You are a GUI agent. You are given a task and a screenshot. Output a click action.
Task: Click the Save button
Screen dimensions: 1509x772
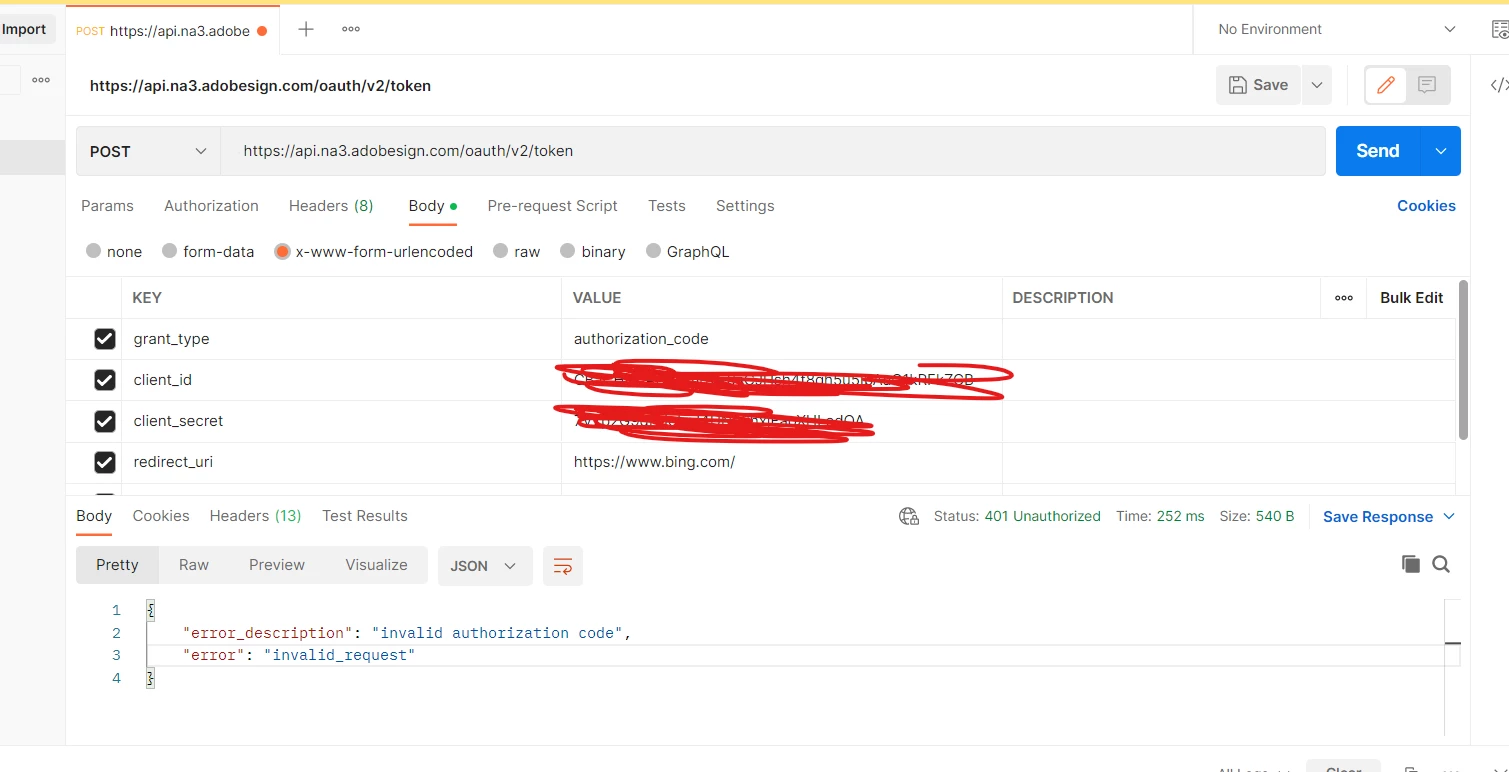click(x=1259, y=85)
